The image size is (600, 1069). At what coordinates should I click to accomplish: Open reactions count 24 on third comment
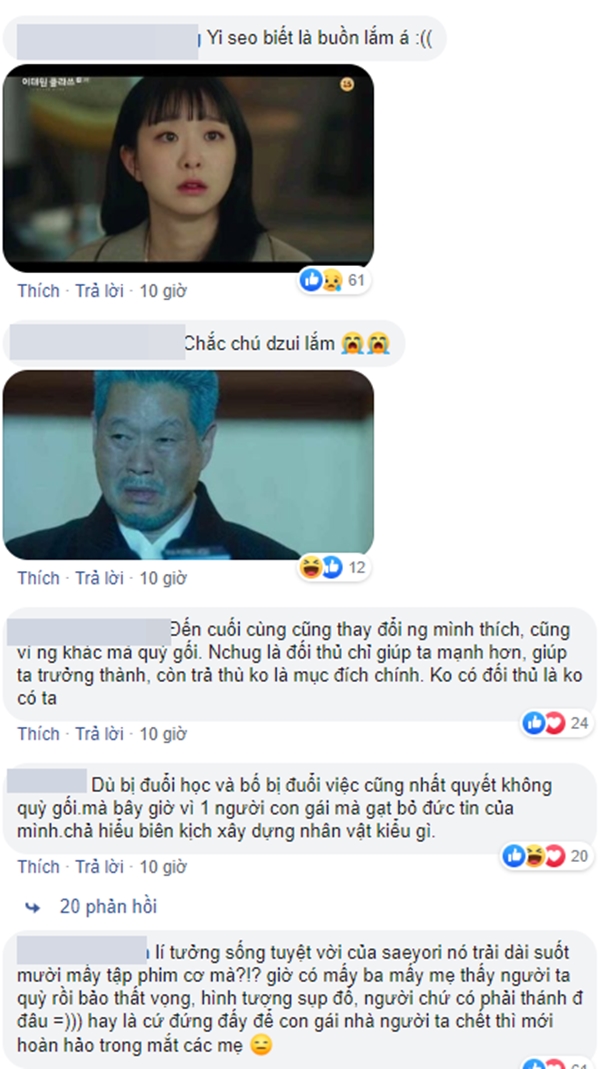pos(557,723)
